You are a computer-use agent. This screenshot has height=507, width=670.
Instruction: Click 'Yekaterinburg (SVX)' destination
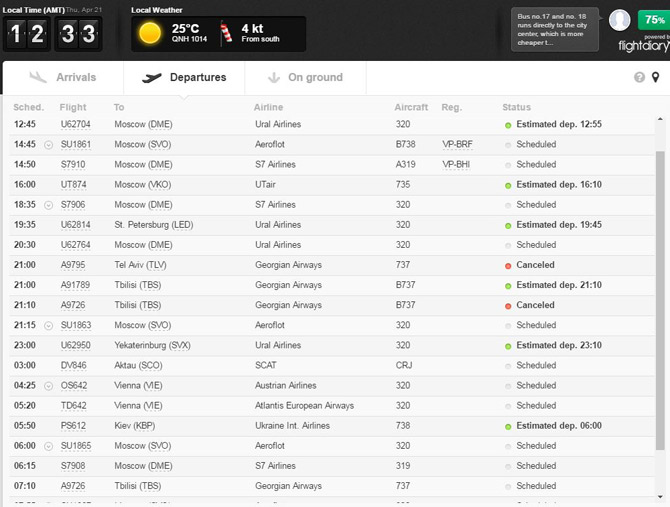coord(152,345)
